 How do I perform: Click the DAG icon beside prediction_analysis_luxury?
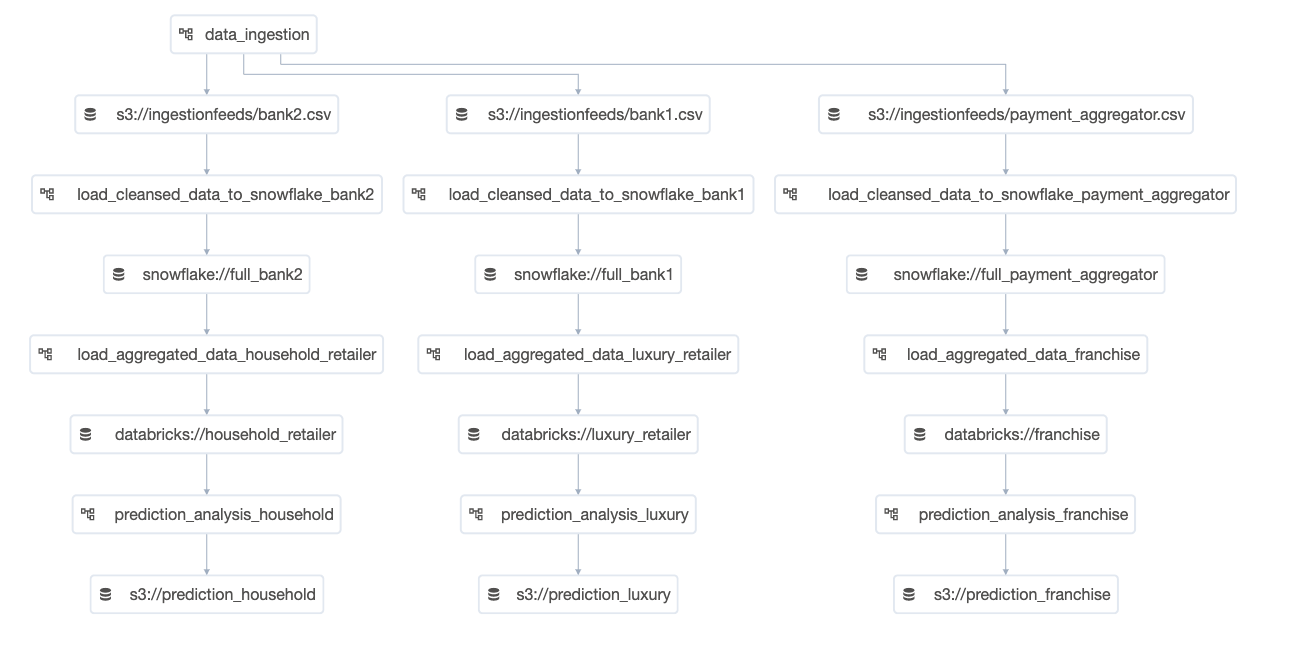tap(477, 515)
